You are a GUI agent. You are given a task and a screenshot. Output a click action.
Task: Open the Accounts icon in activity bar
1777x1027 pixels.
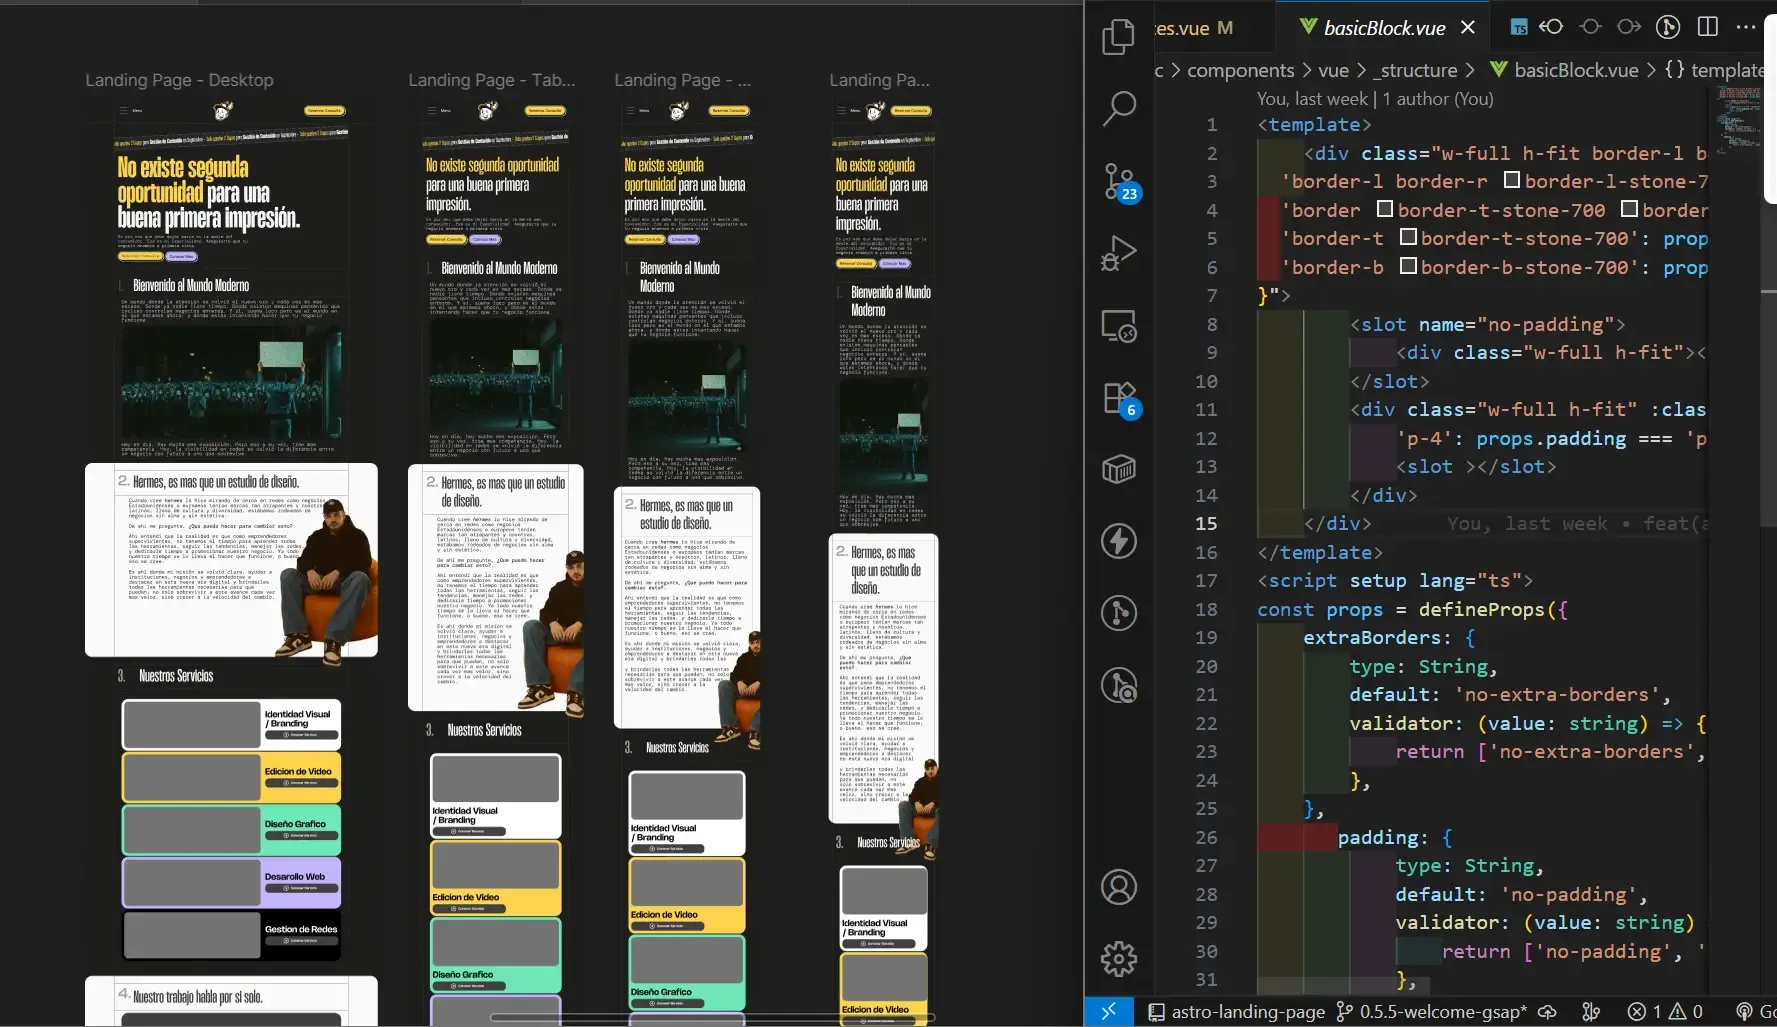click(x=1118, y=887)
